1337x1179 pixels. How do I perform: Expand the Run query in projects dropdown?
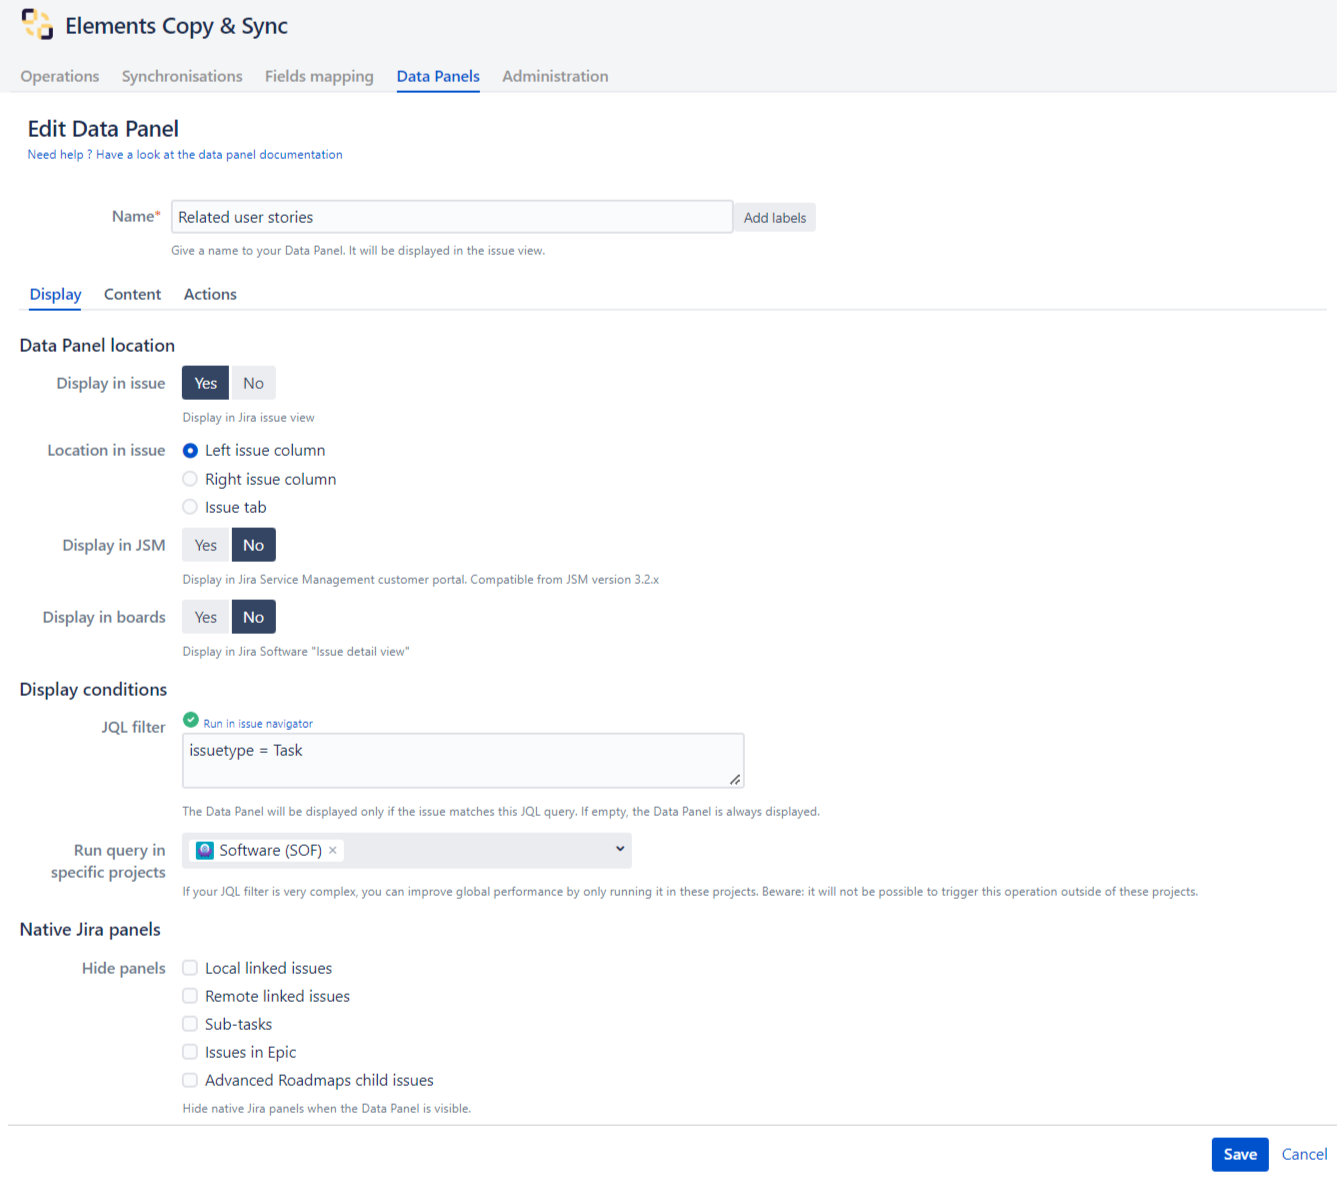coord(619,850)
